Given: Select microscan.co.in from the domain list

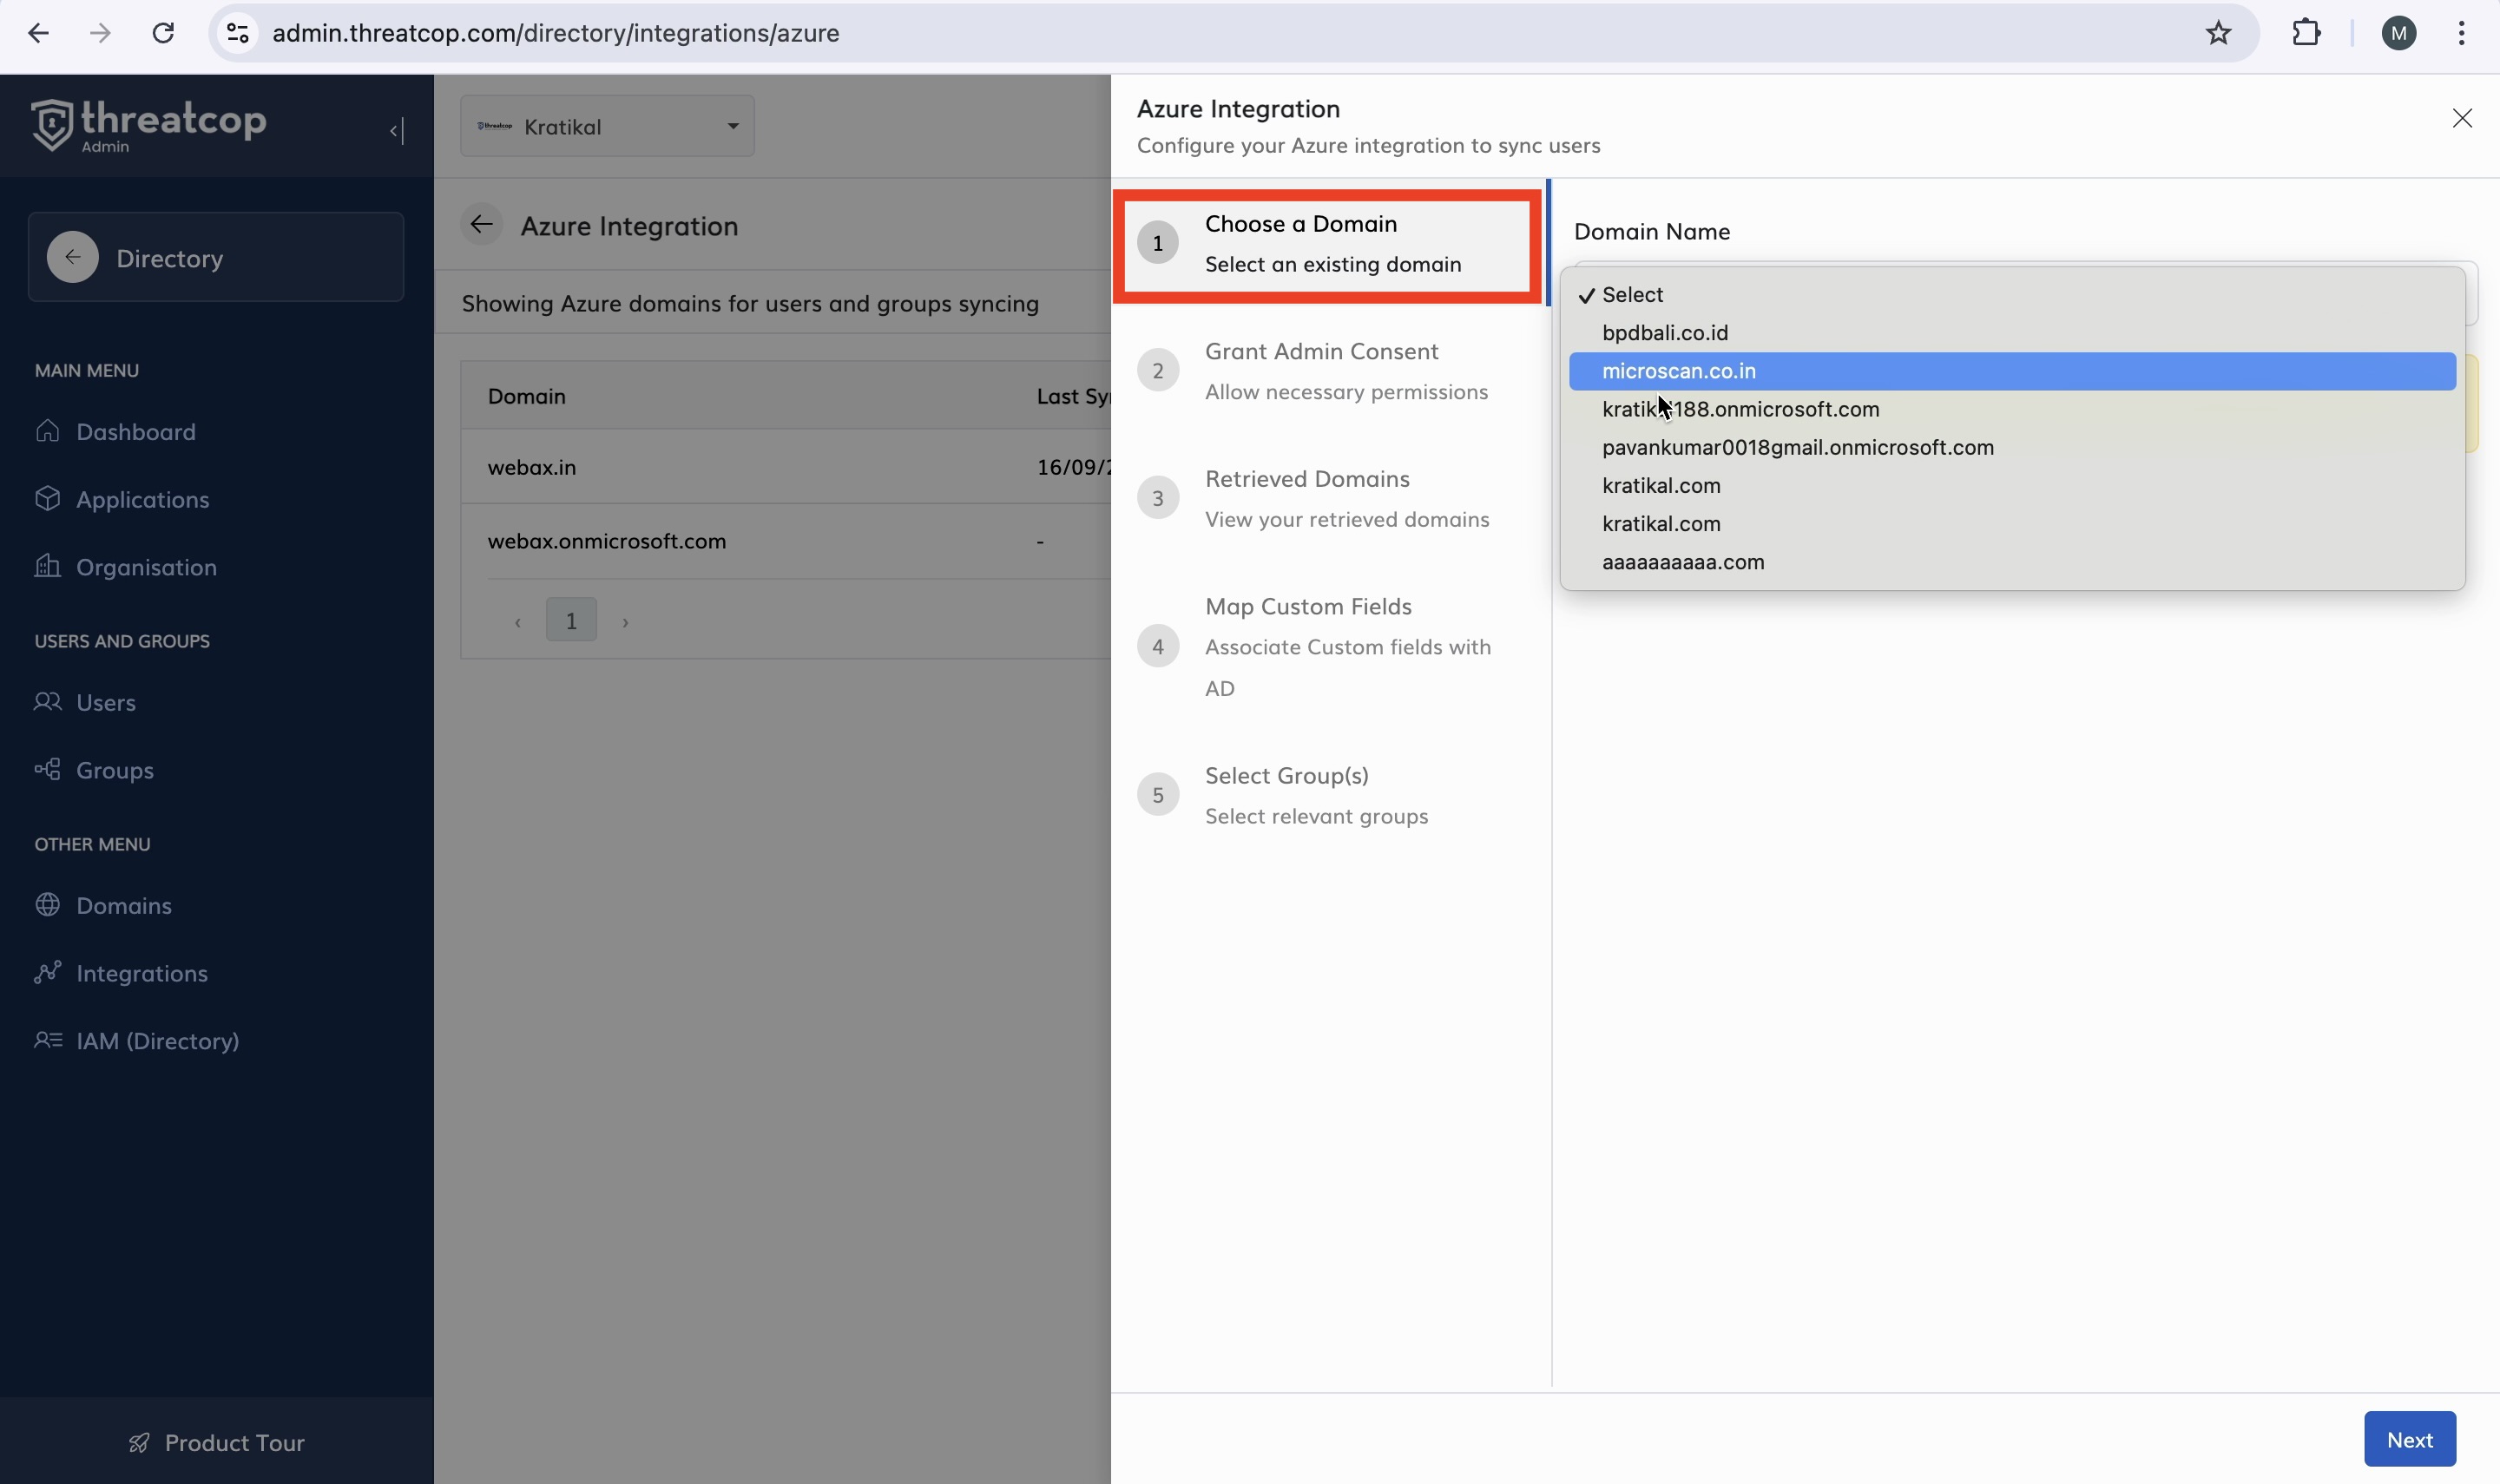Looking at the screenshot, I should (x=1678, y=371).
